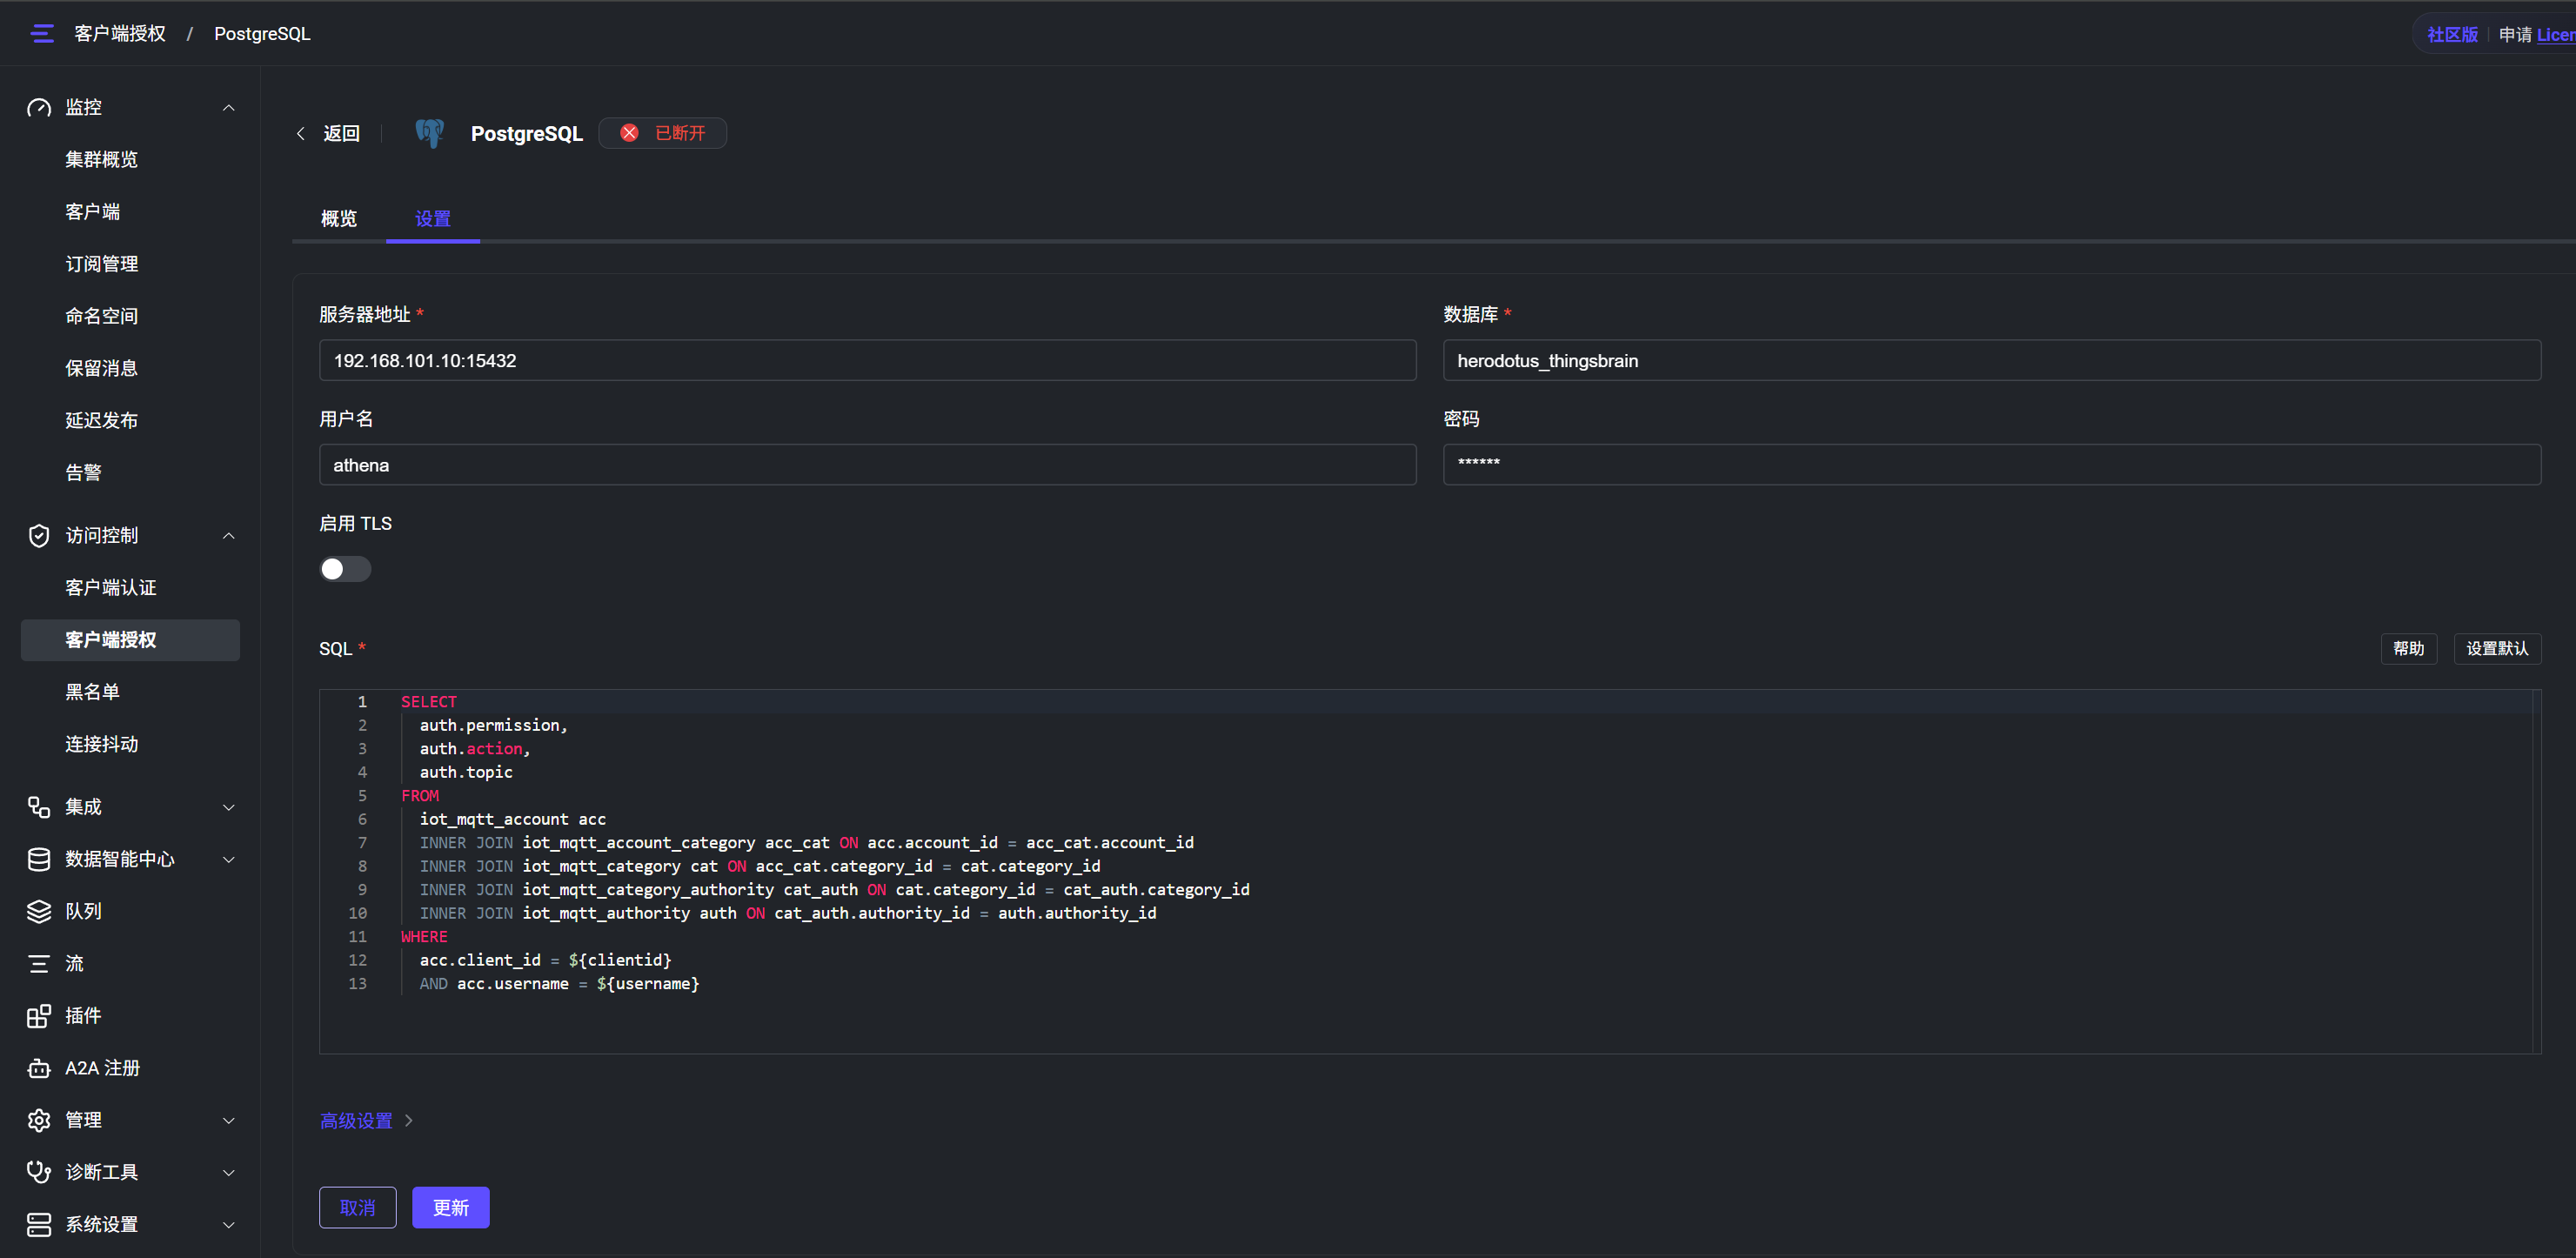The height and width of the screenshot is (1258, 2576).
Task: Click the red disconnected status icon
Action: point(629,133)
